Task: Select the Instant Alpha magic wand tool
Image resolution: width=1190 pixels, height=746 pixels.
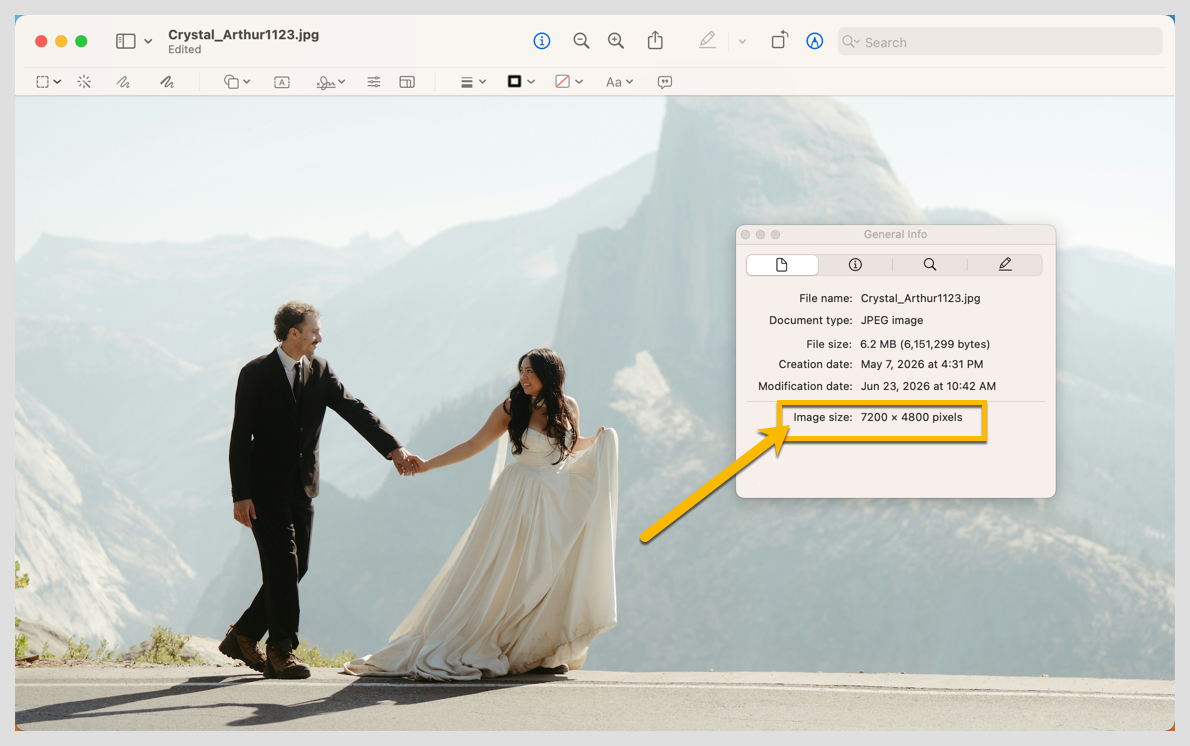Action: [x=84, y=82]
